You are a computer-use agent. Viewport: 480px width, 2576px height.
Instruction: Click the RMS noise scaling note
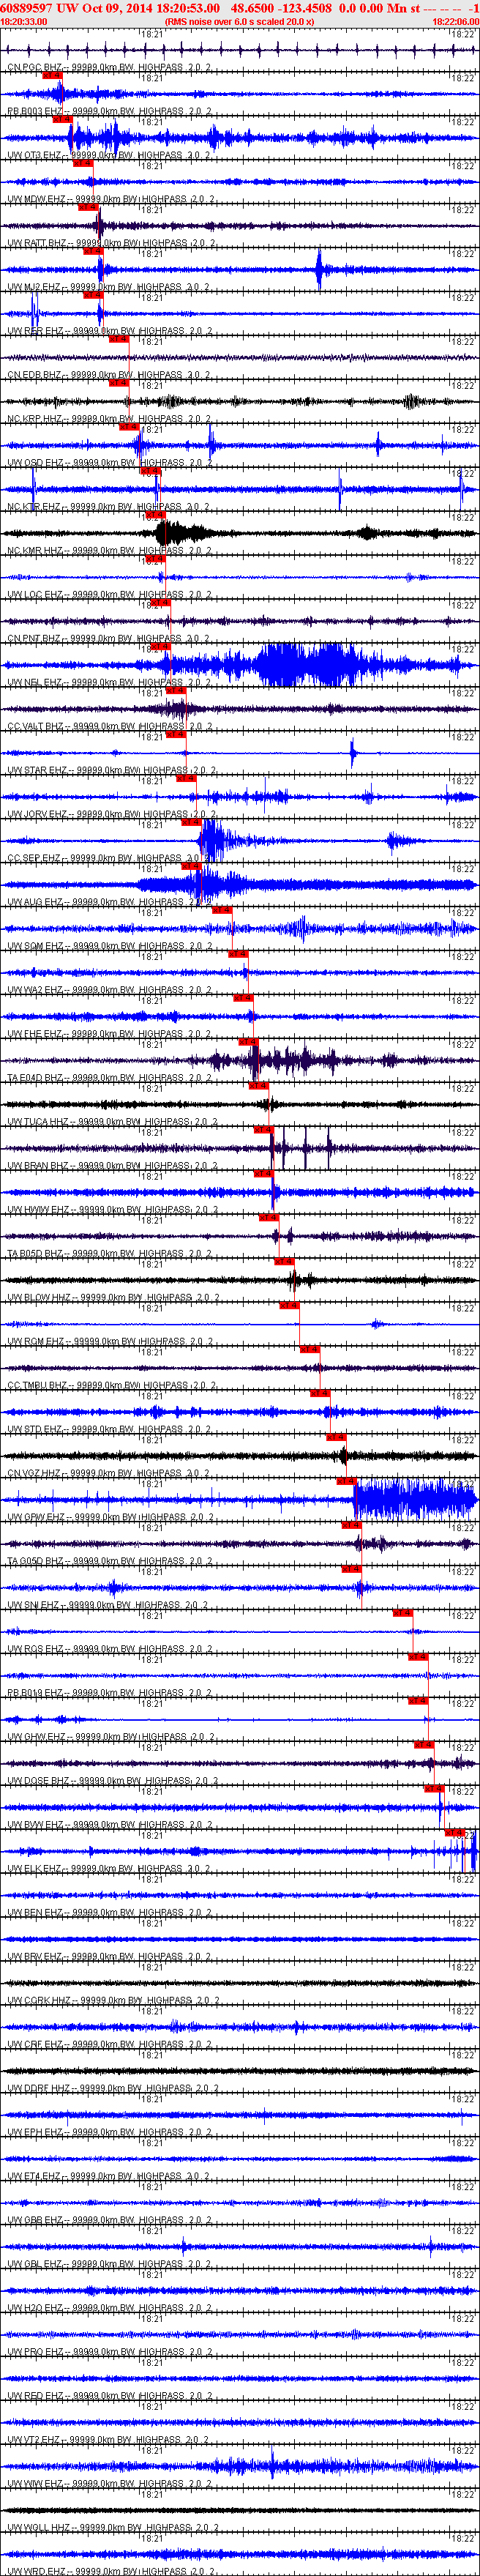point(239,21)
